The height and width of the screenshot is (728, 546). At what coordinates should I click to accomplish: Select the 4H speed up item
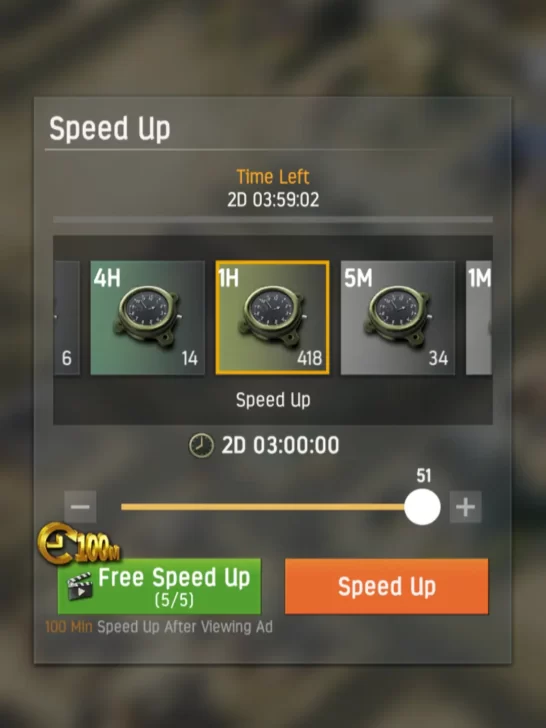click(x=147, y=318)
